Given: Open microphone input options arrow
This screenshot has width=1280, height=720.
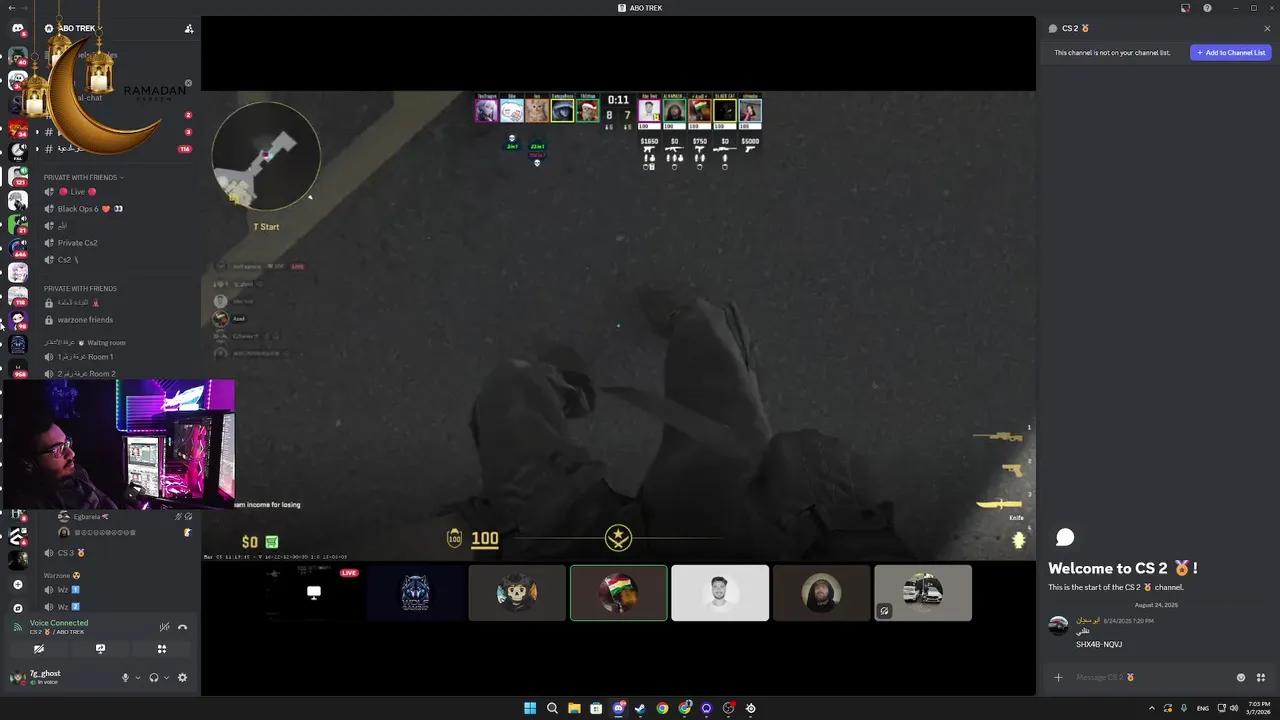Looking at the screenshot, I should (x=138, y=677).
